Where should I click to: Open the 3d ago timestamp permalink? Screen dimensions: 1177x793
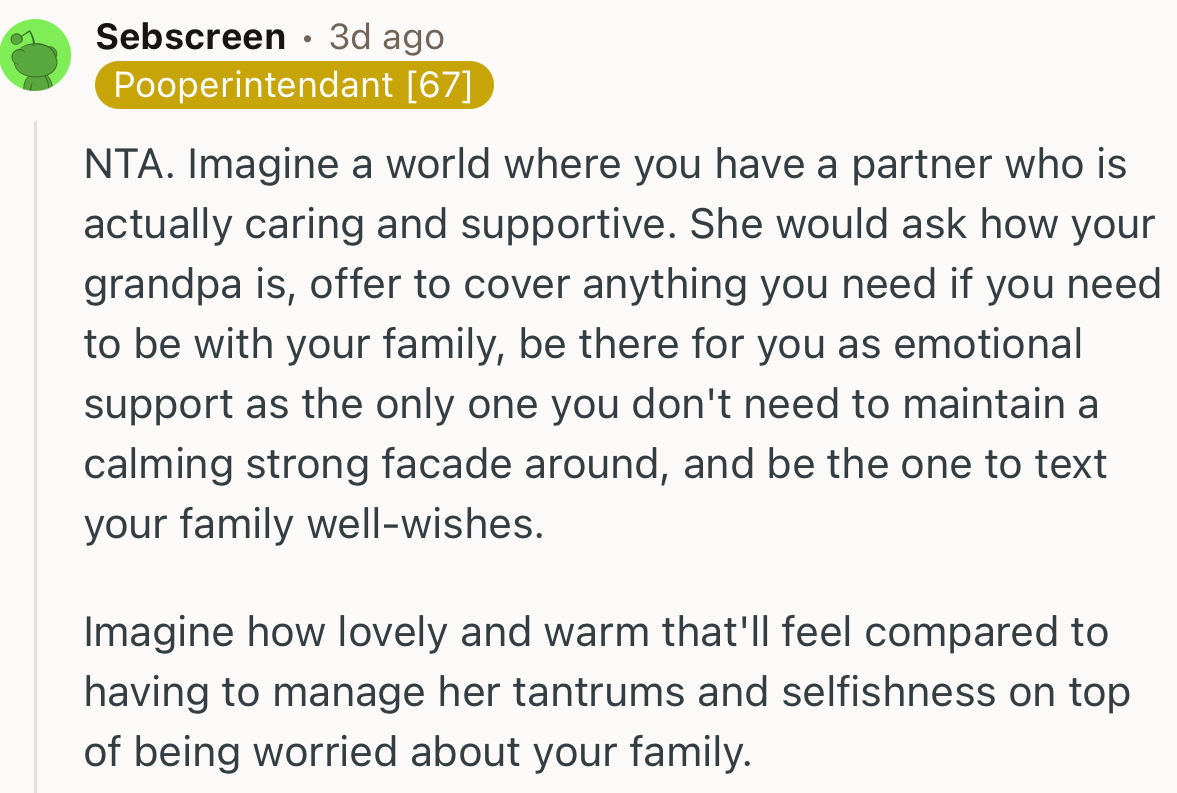coord(385,36)
